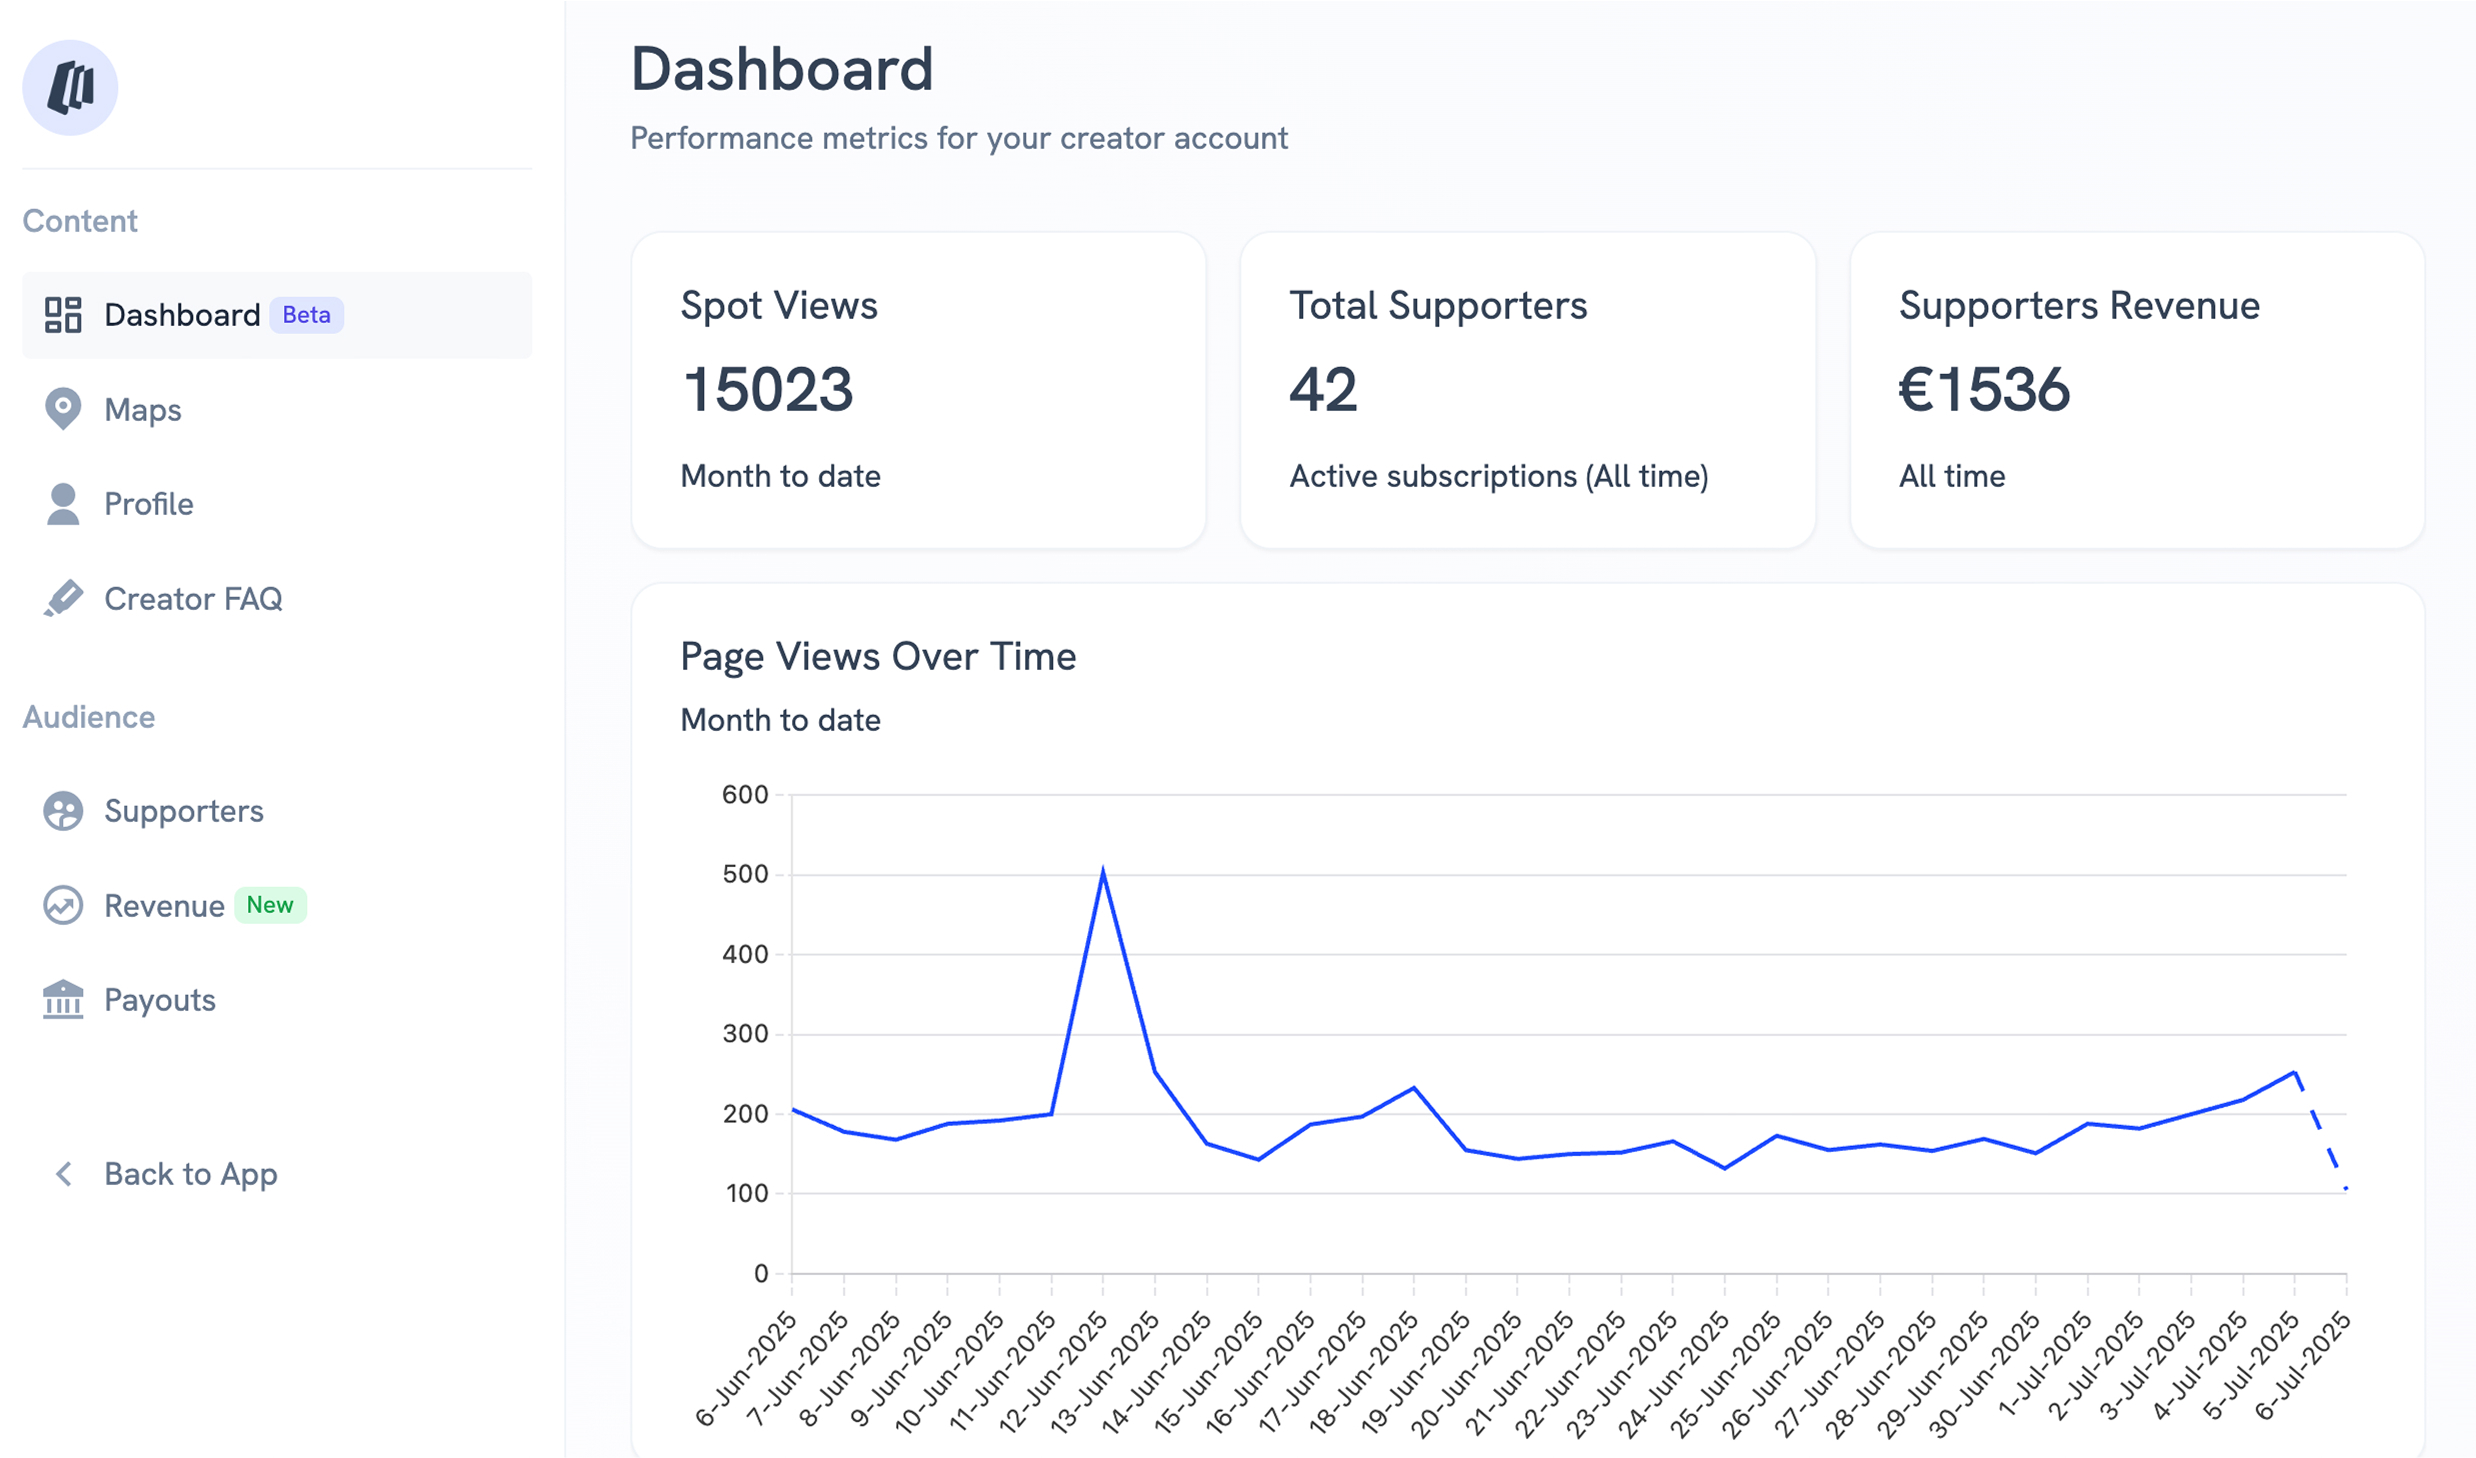
Task: Click the Creator FAQ pencil icon
Action: [x=62, y=598]
